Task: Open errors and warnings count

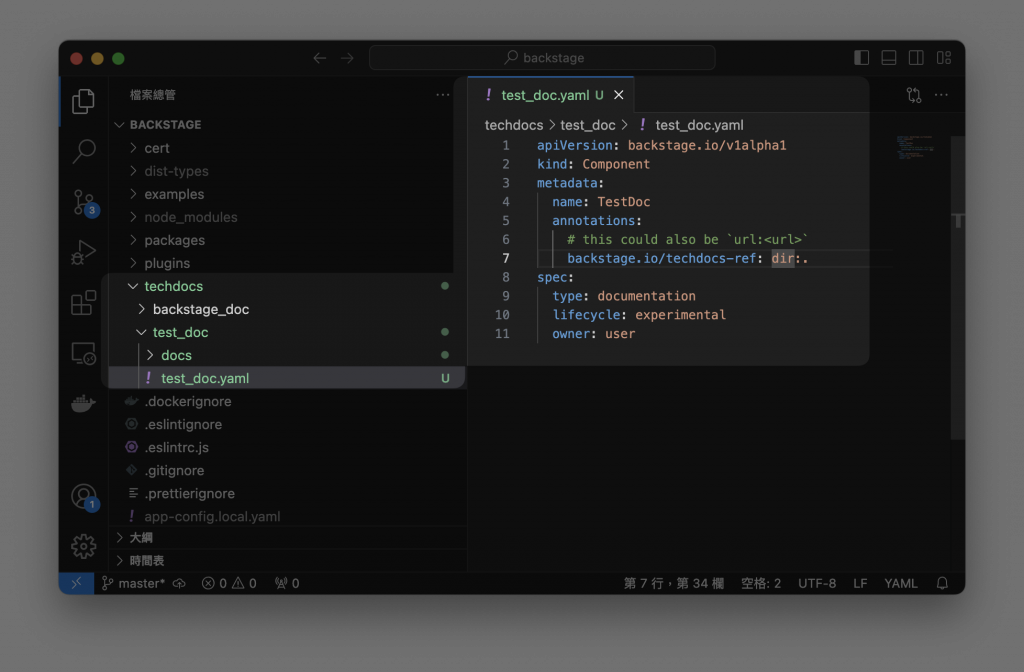Action: (x=229, y=583)
